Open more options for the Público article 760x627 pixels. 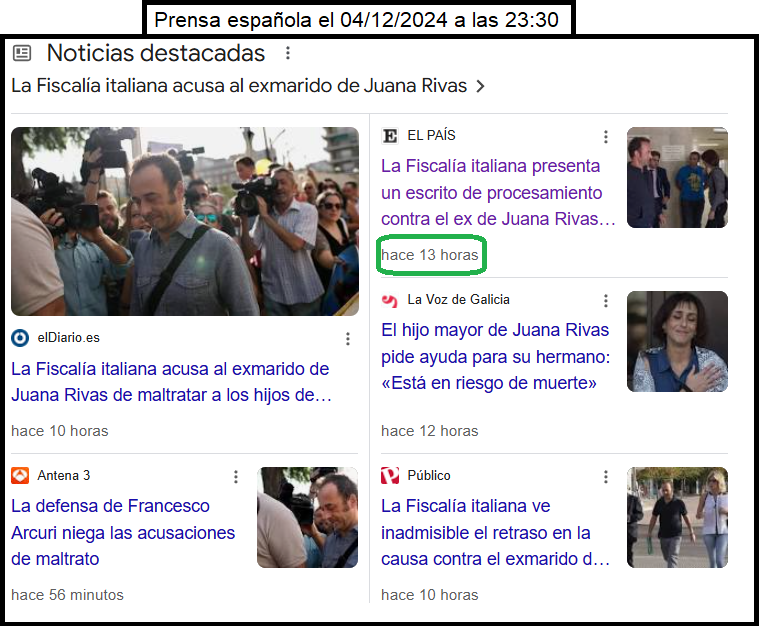[x=606, y=477]
